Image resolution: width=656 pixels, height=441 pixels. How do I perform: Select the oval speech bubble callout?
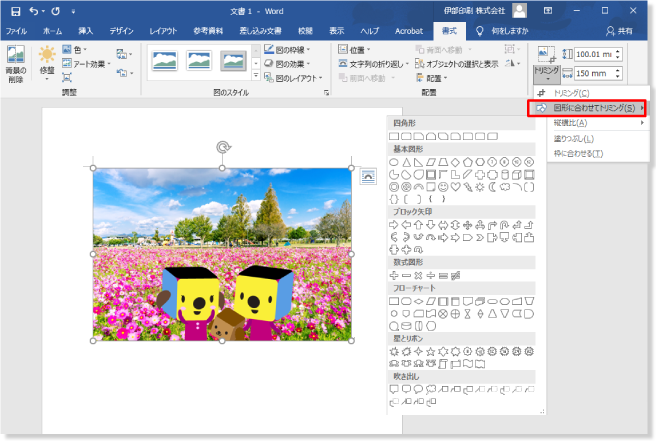coord(418,389)
